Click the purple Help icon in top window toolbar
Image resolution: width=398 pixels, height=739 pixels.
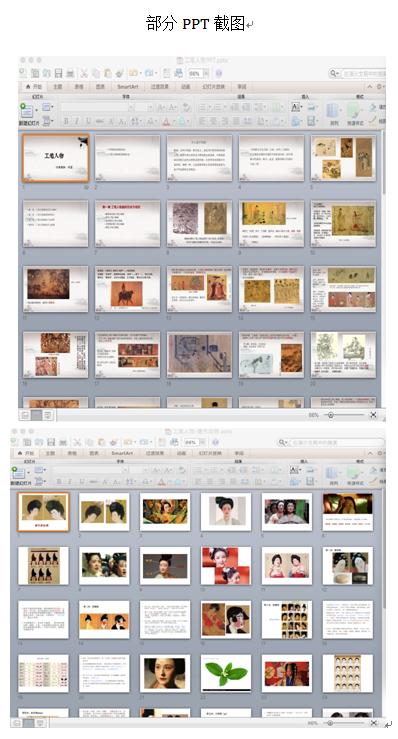point(218,73)
